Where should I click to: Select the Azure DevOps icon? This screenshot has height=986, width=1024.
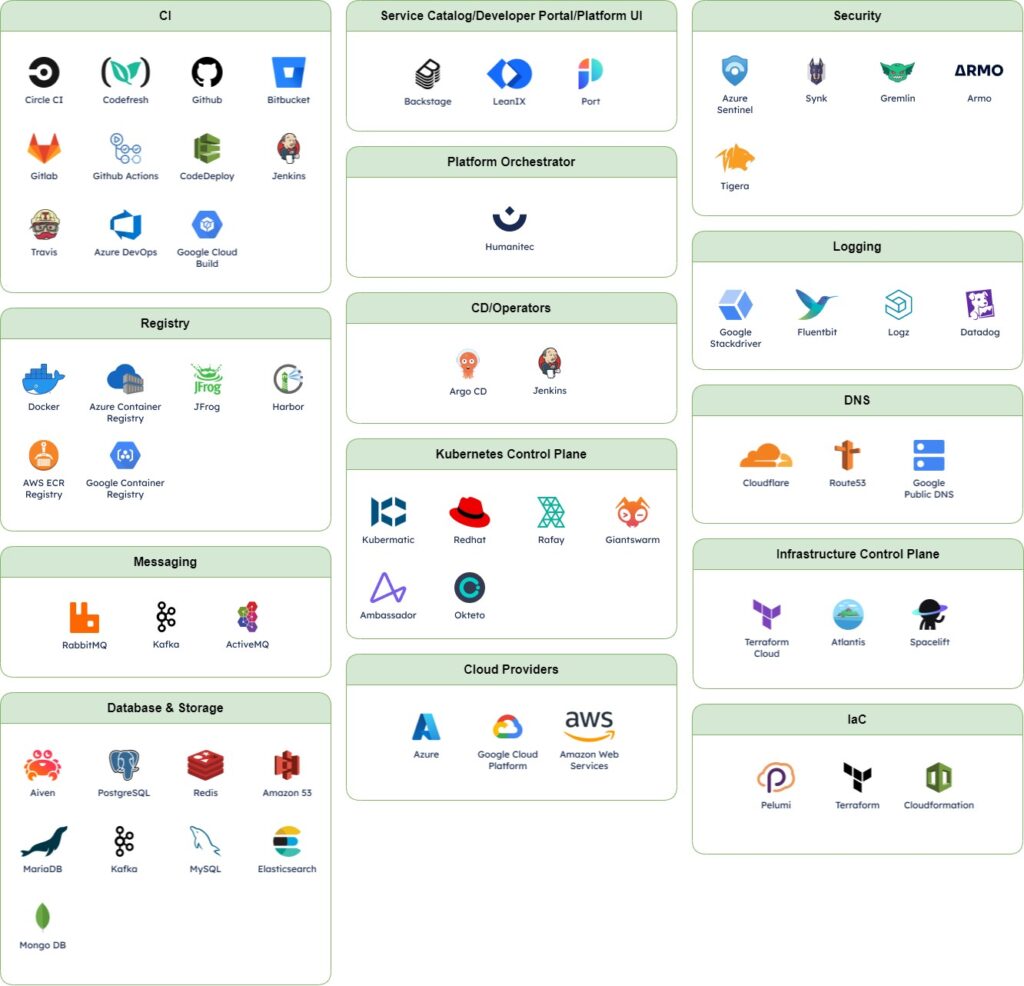[125, 225]
